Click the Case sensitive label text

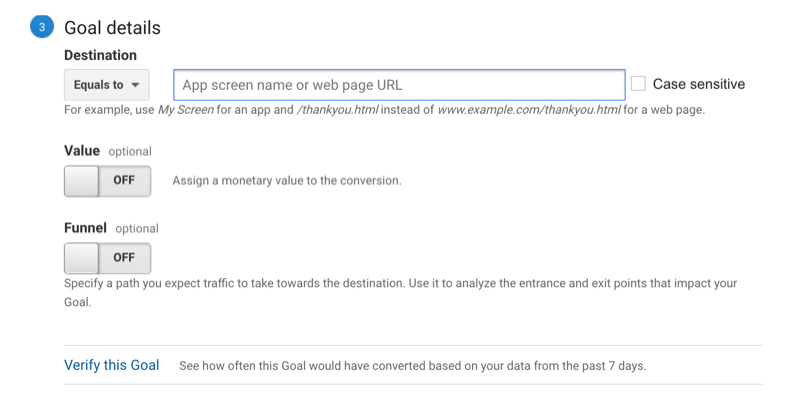click(699, 84)
